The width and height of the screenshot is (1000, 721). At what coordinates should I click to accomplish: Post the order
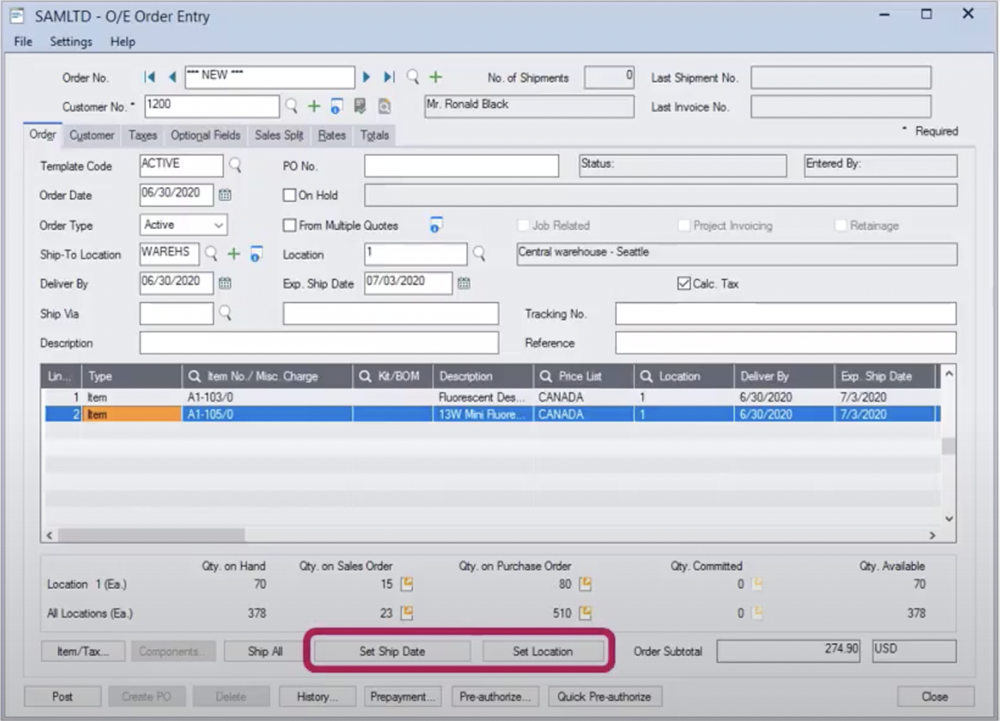click(x=62, y=697)
